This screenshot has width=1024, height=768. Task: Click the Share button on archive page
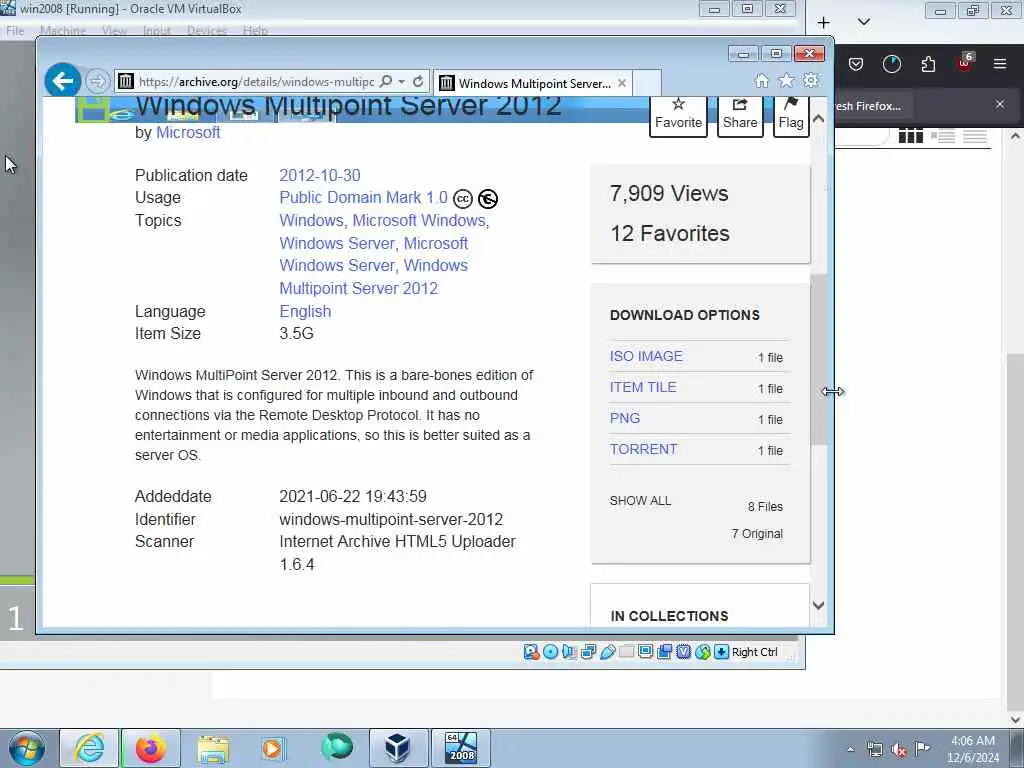[740, 114]
